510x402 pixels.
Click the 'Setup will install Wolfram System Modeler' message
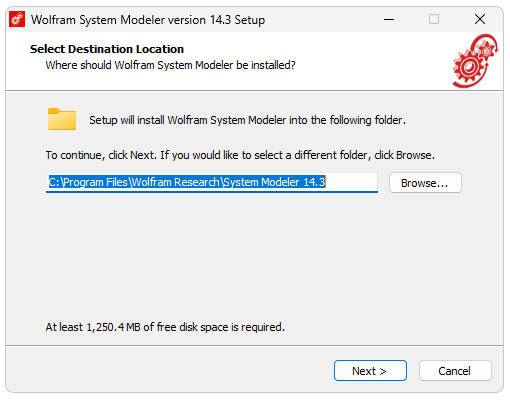tap(247, 120)
